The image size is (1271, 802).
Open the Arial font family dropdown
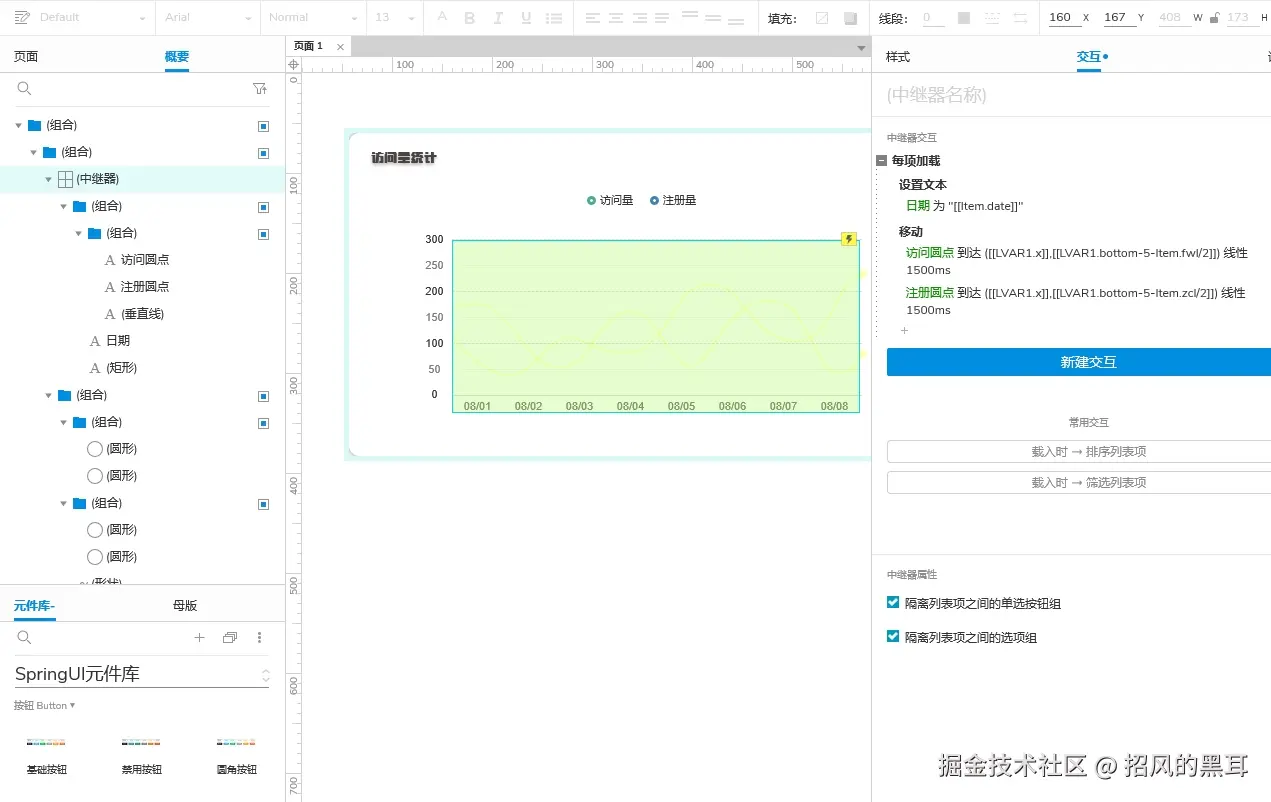pos(208,18)
